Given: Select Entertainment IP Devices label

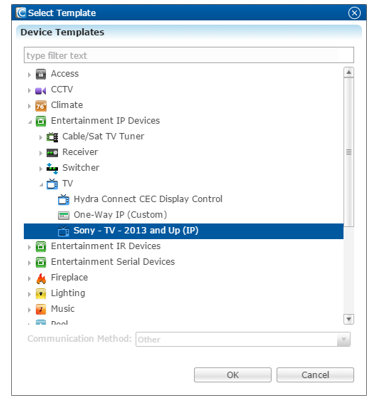Looking at the screenshot, I should [x=105, y=121].
